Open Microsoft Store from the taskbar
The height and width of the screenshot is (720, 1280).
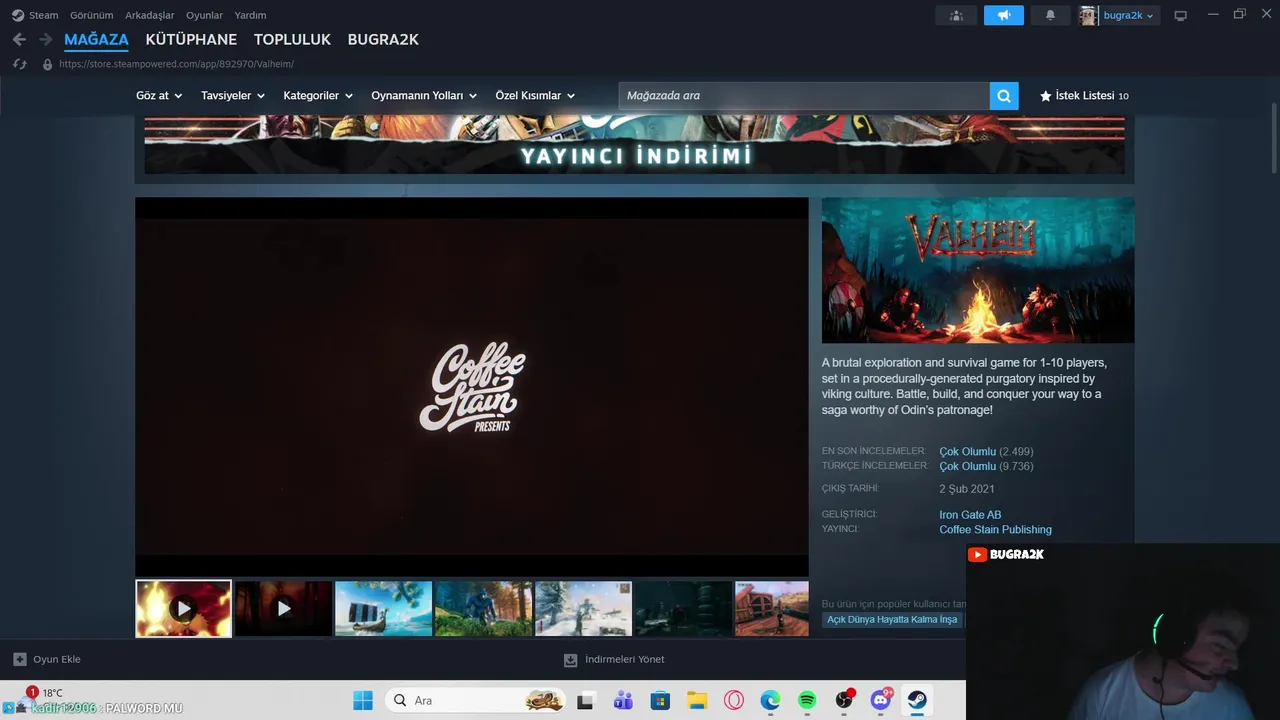coord(660,701)
